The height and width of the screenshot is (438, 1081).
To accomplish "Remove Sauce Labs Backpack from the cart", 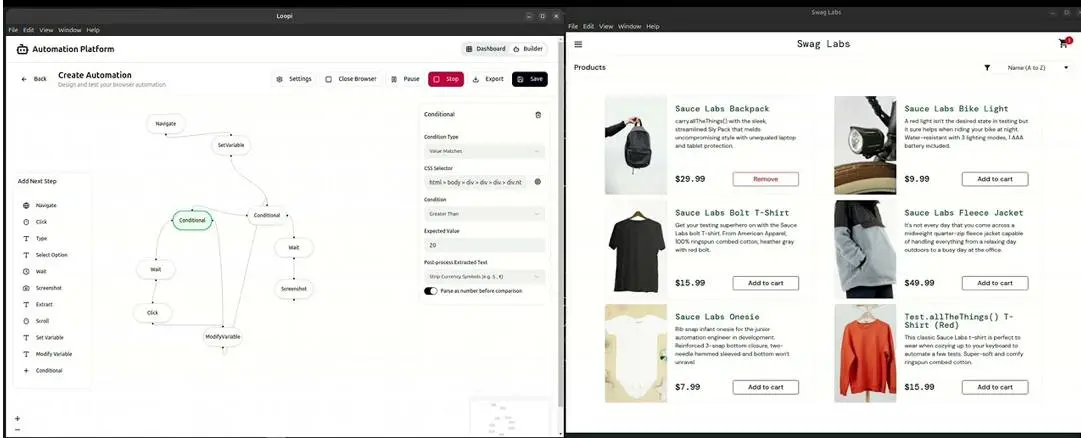I will pos(765,179).
